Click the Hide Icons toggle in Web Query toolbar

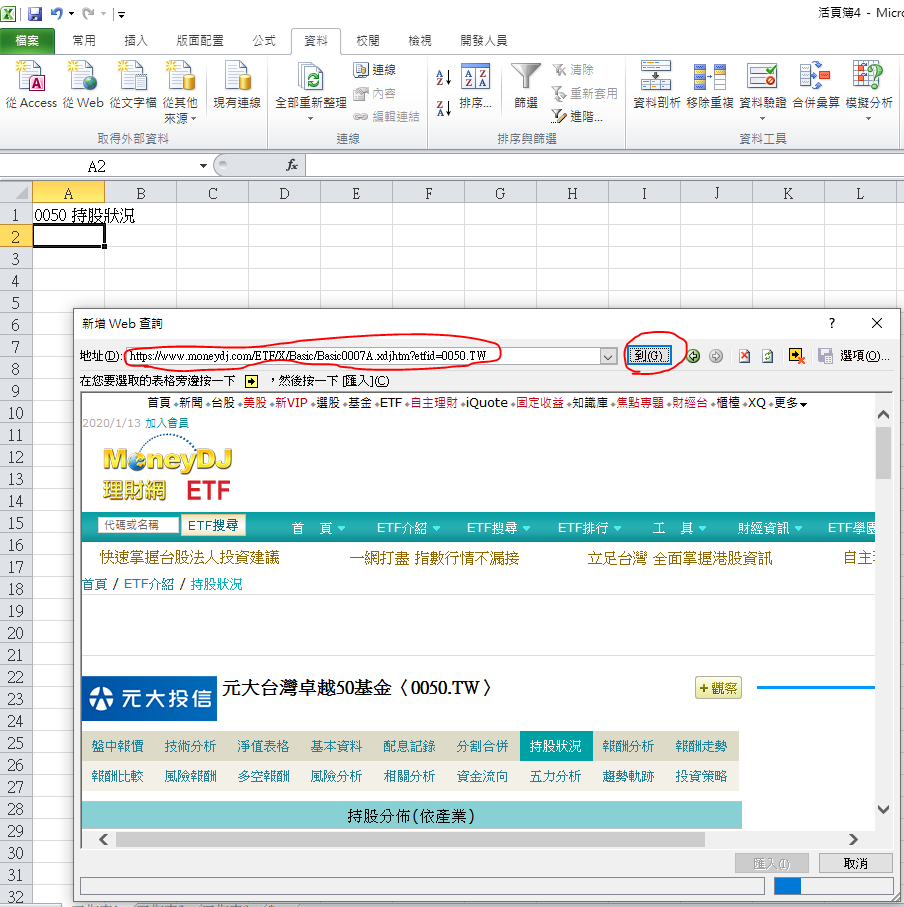pos(796,356)
